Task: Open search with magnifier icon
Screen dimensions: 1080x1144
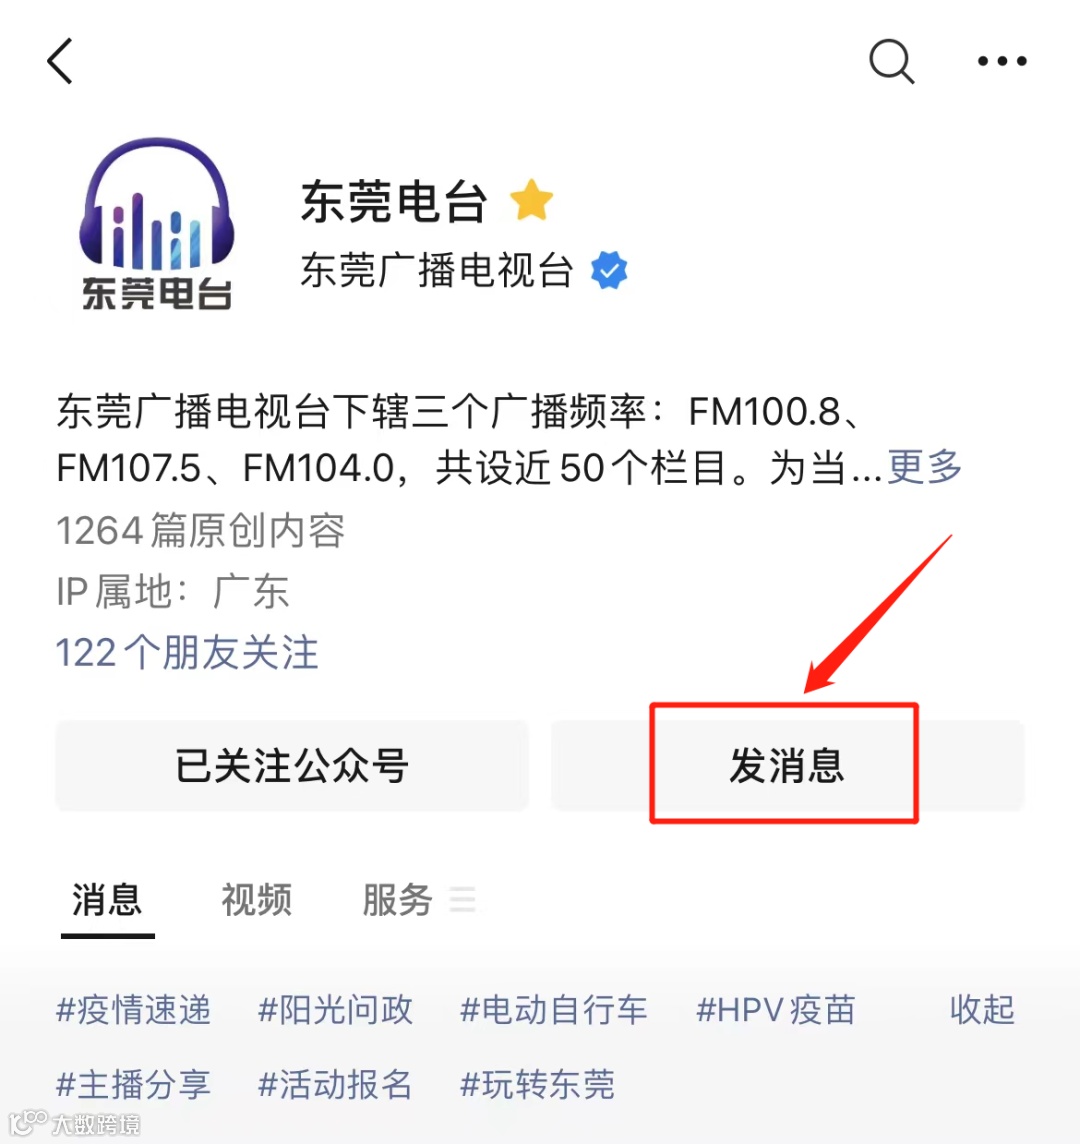Action: [892, 61]
